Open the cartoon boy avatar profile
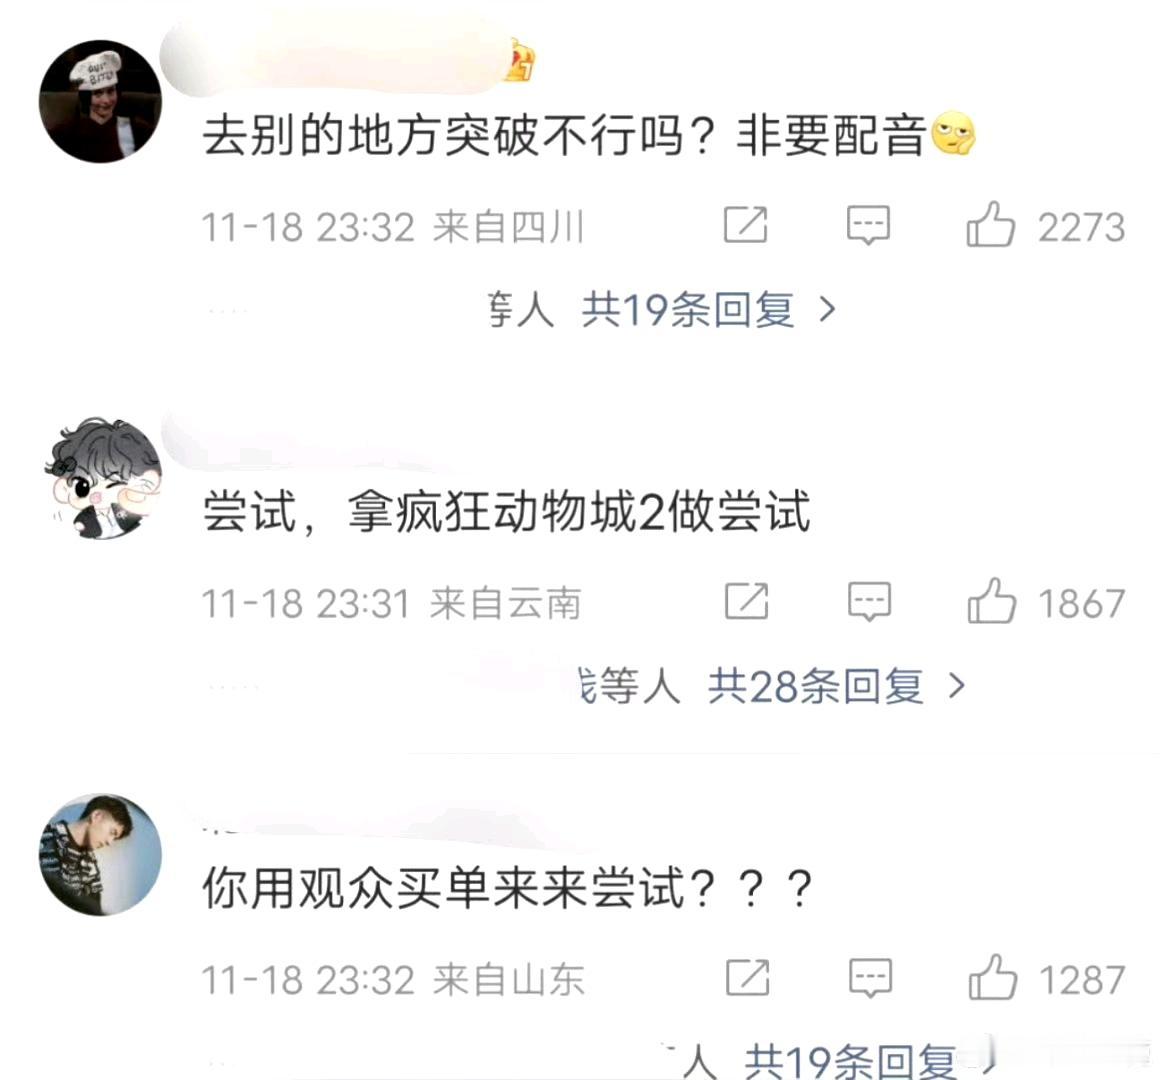The image size is (1164, 1080). 102,479
